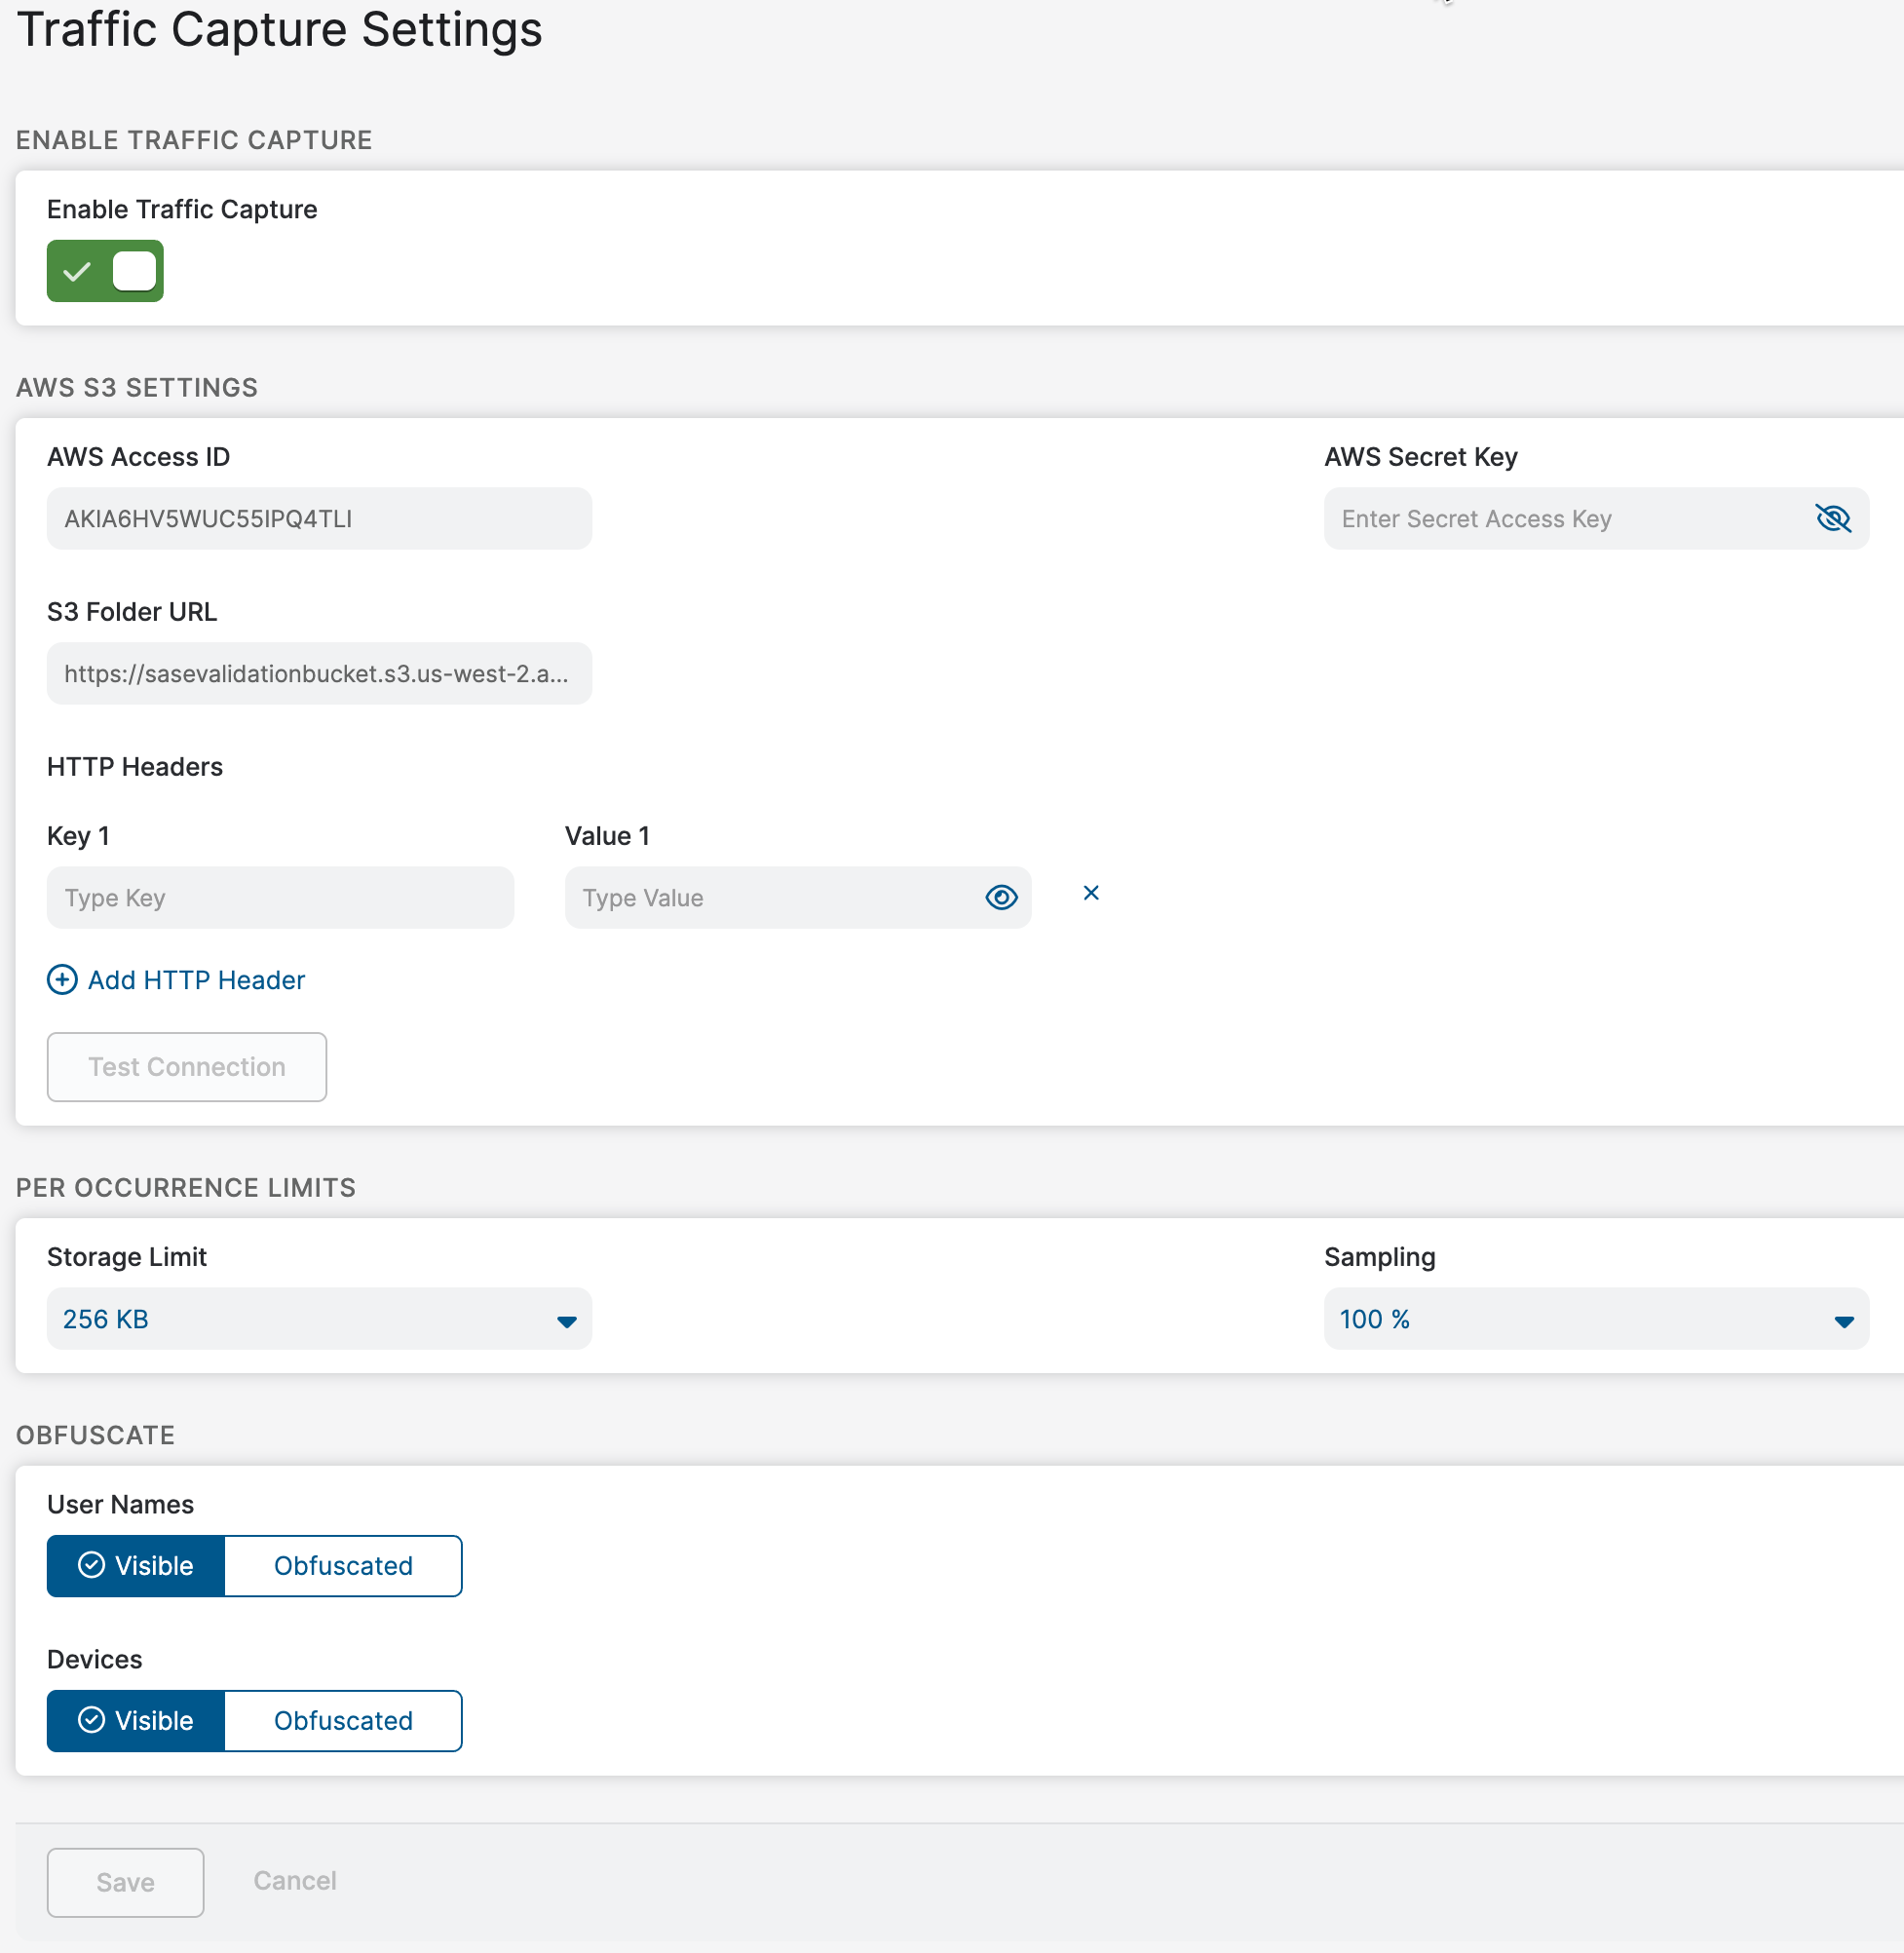Set User Names to Obfuscated

click(x=343, y=1566)
